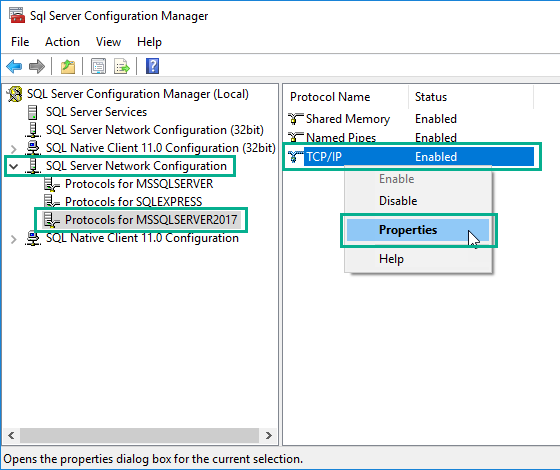Click the Enabled status of TCP/IP
This screenshot has height=470, width=560.
pyautogui.click(x=436, y=156)
